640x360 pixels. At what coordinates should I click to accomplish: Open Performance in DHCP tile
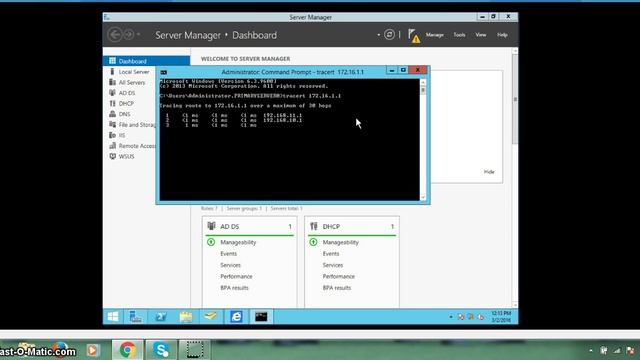[338, 277]
